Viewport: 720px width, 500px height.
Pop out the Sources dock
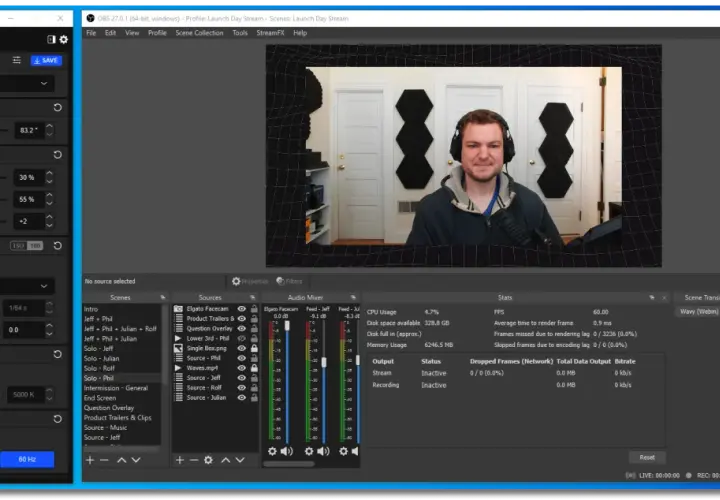pyautogui.click(x=253, y=298)
